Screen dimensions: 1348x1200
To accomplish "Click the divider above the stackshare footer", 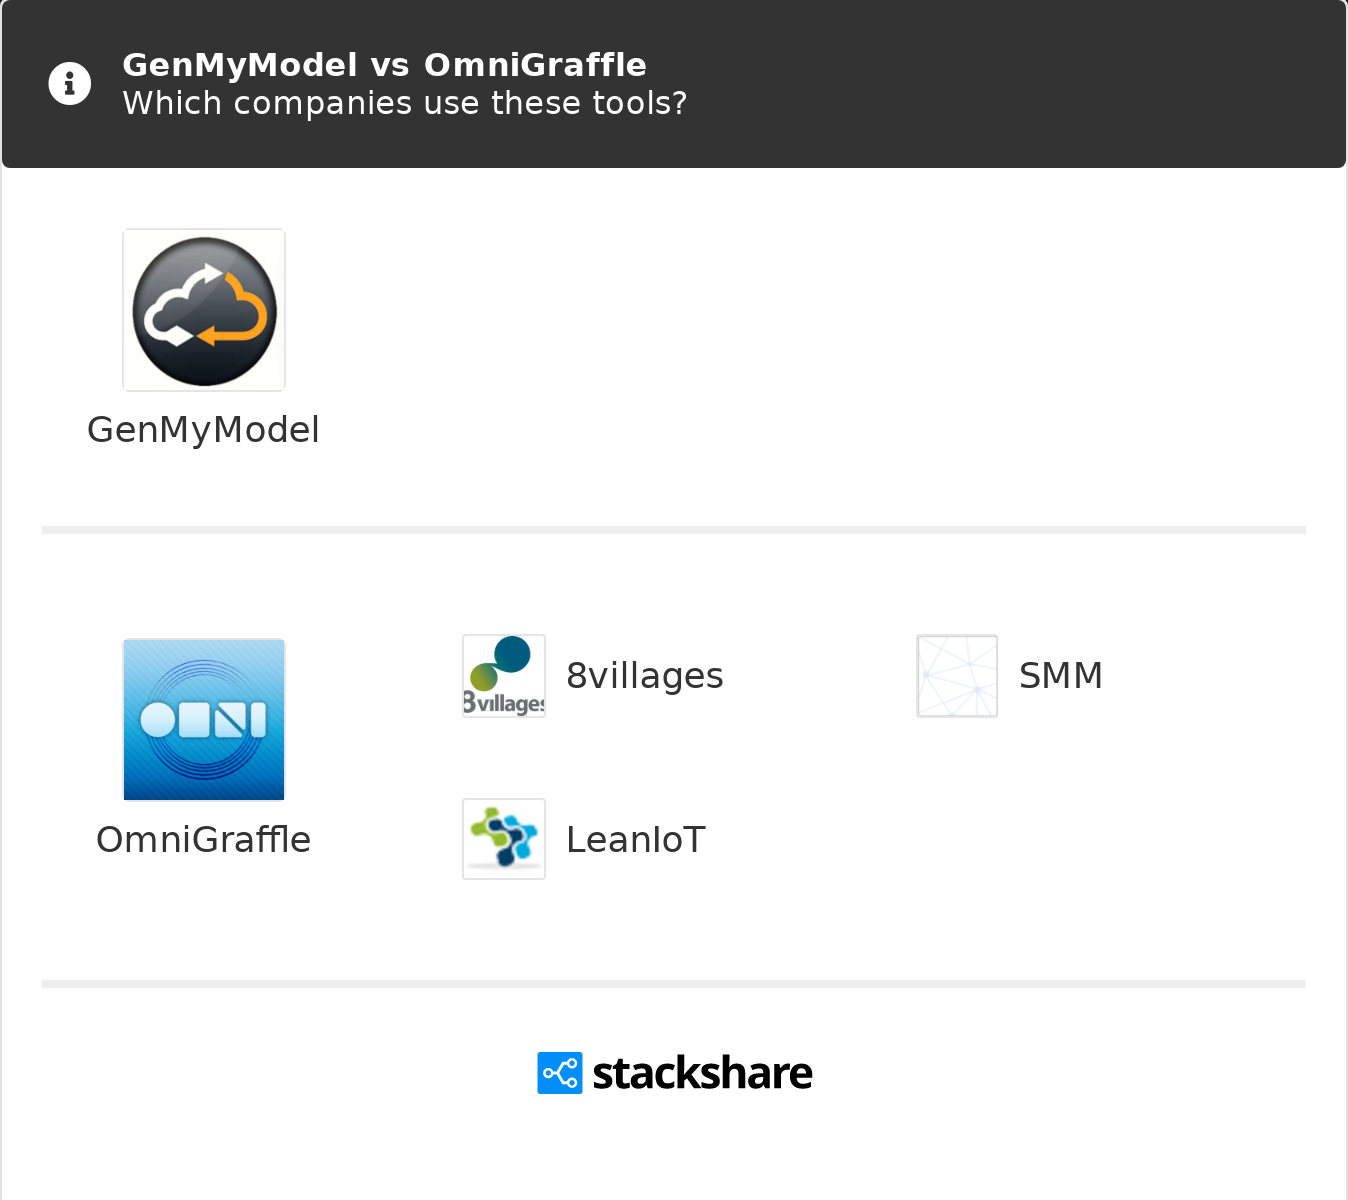I will tap(674, 984).
